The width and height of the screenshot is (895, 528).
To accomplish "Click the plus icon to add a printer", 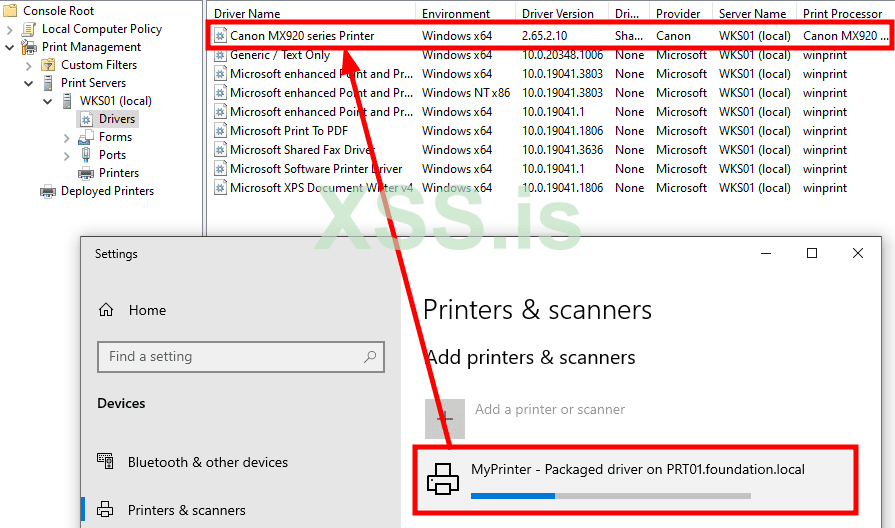I will coord(445,418).
